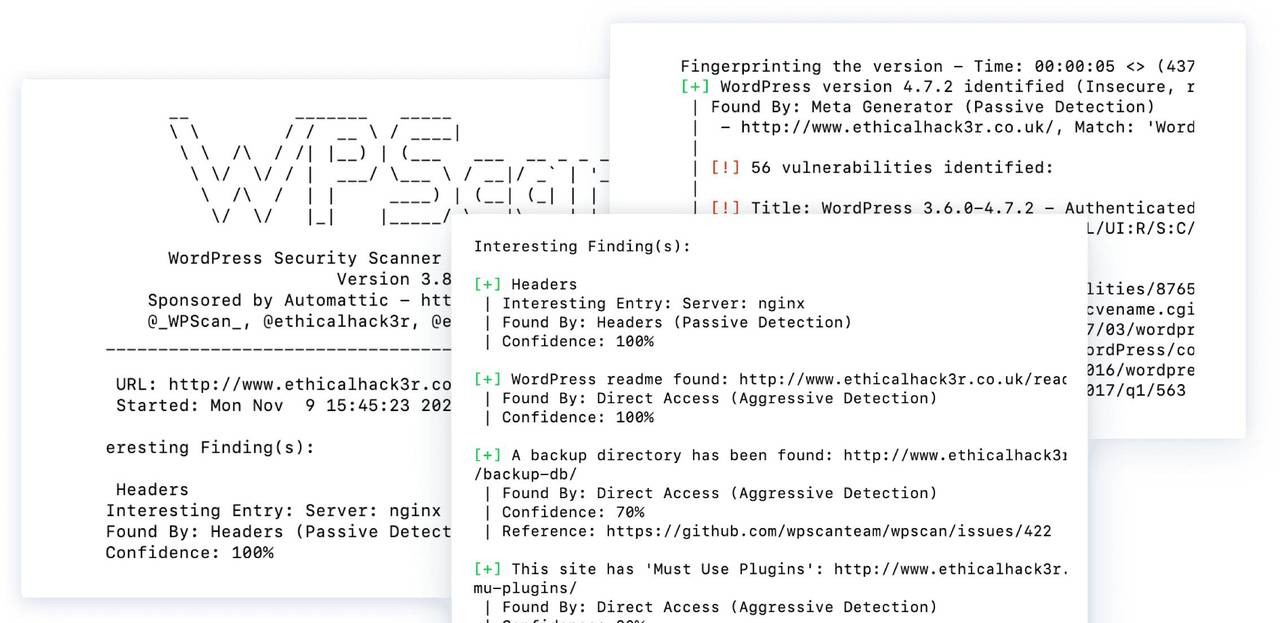Select the '@_WPScan_, @ethicalhack3r' credits line

(300, 321)
